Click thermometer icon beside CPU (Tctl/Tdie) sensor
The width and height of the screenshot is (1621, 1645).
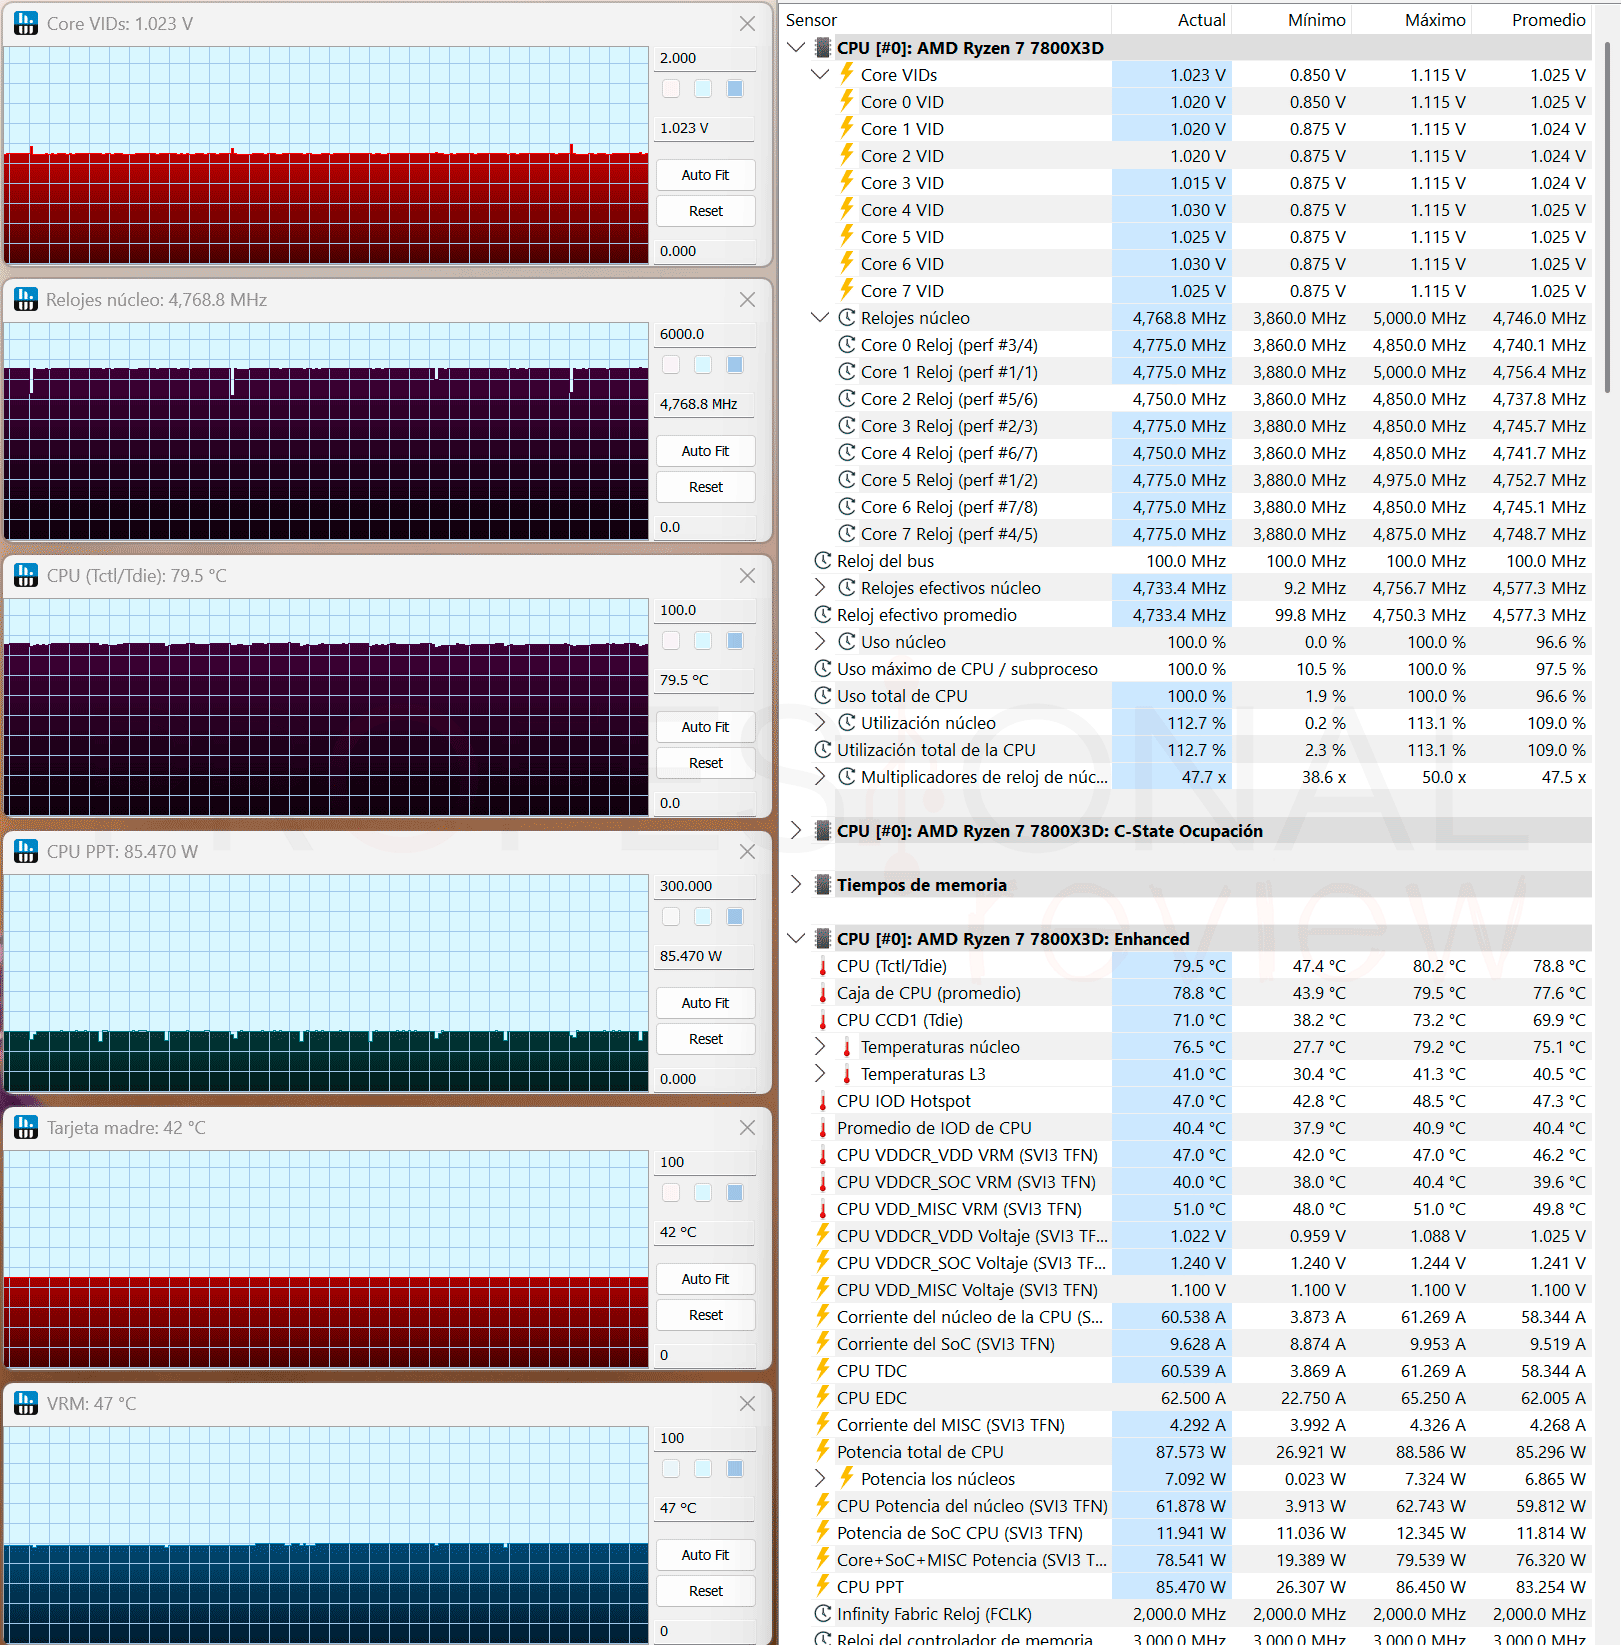822,966
